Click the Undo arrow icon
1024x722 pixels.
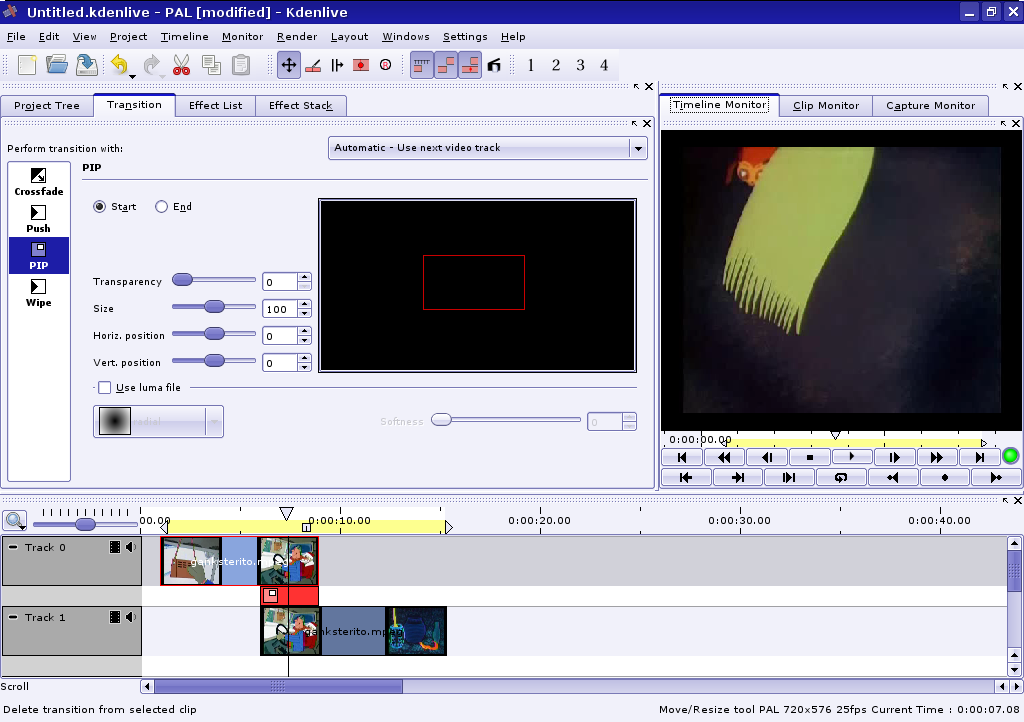click(x=119, y=65)
